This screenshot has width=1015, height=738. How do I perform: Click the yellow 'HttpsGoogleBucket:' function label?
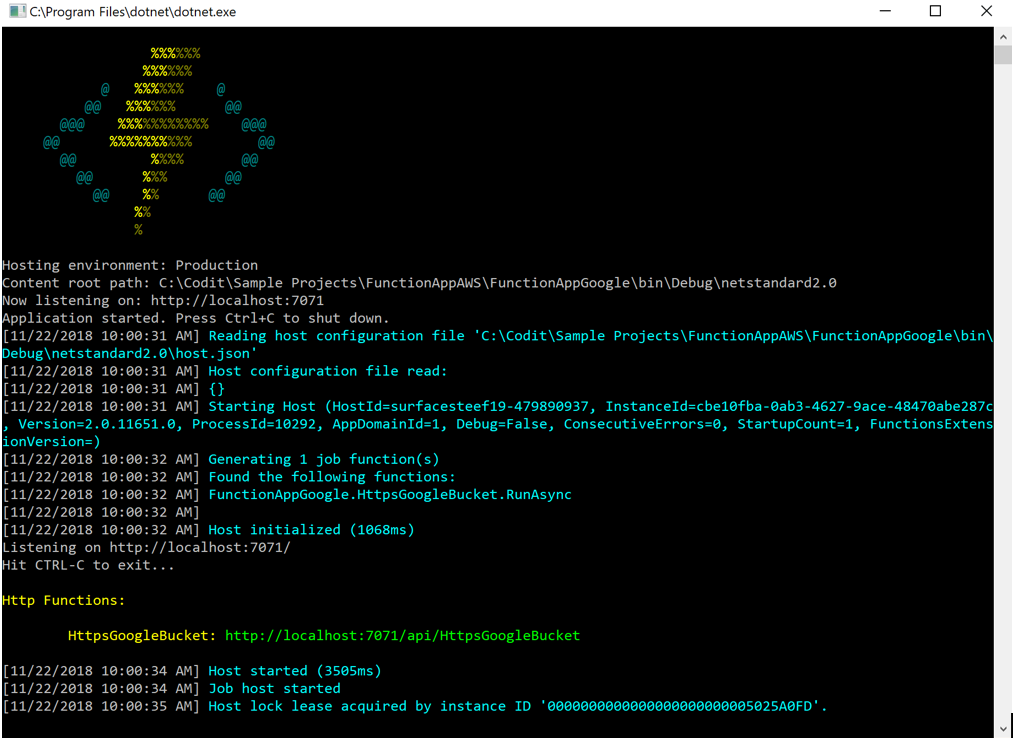[x=142, y=636]
